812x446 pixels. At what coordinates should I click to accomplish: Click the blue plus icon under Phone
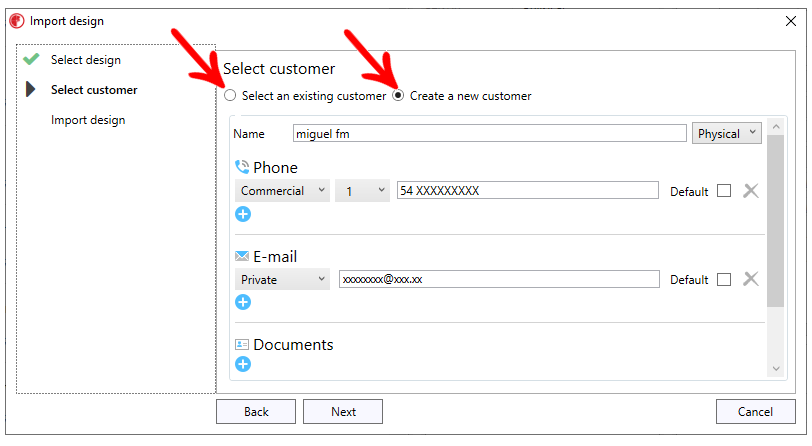tap(243, 214)
